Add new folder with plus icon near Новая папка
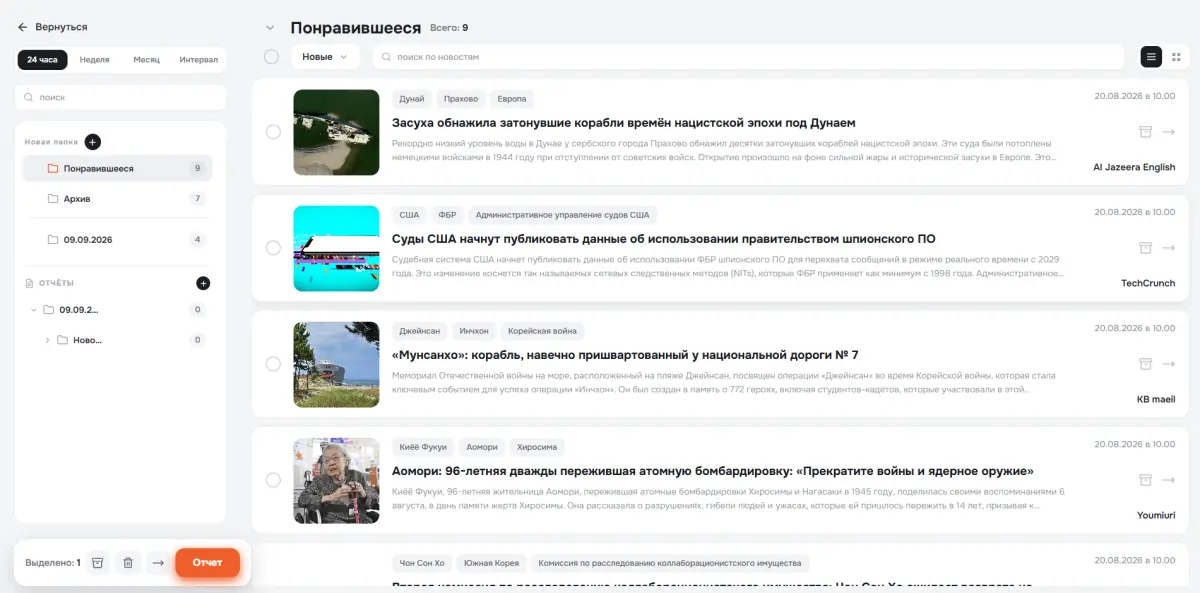Image resolution: width=1200 pixels, height=593 pixels. [x=92, y=142]
